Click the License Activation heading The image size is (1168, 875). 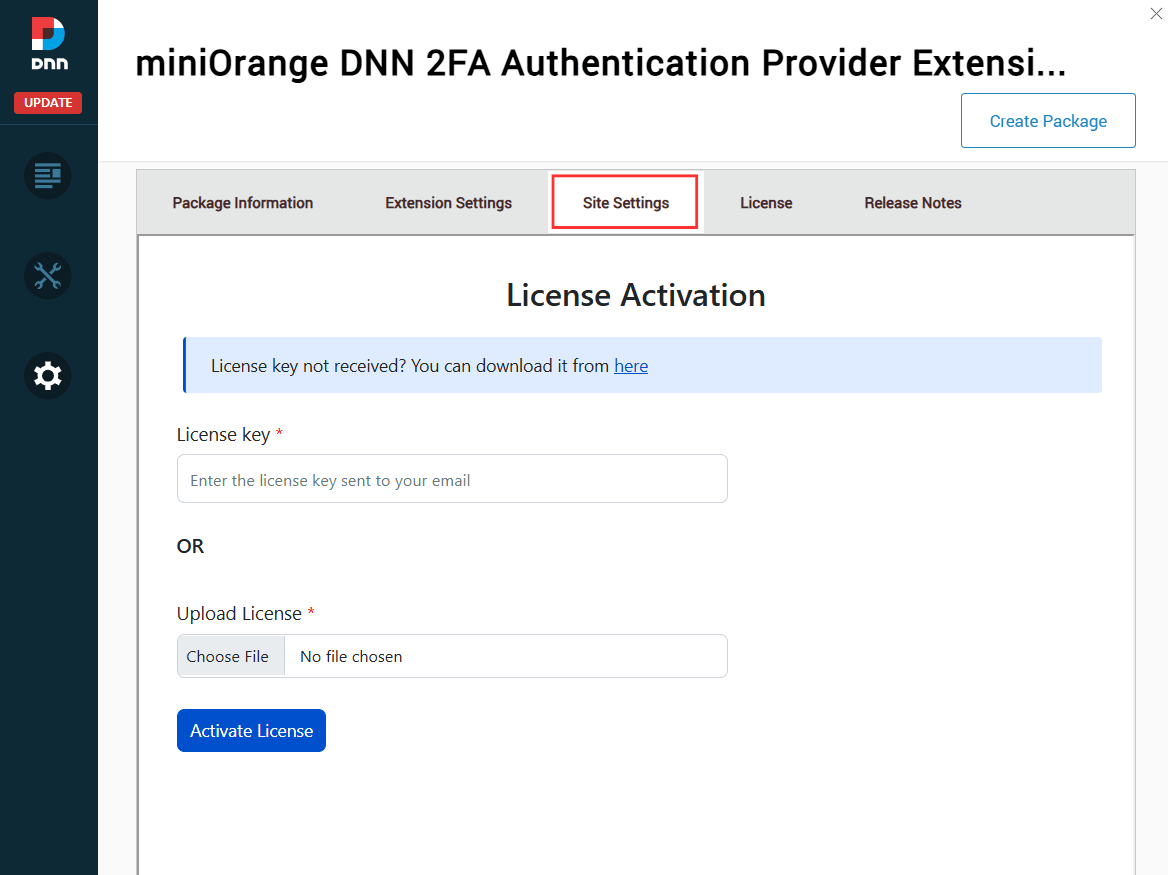pos(636,295)
